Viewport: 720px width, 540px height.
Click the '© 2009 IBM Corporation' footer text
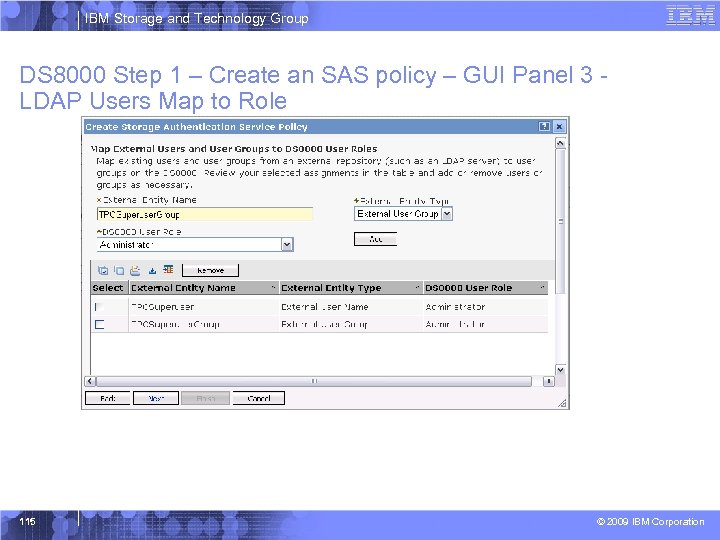[650, 522]
